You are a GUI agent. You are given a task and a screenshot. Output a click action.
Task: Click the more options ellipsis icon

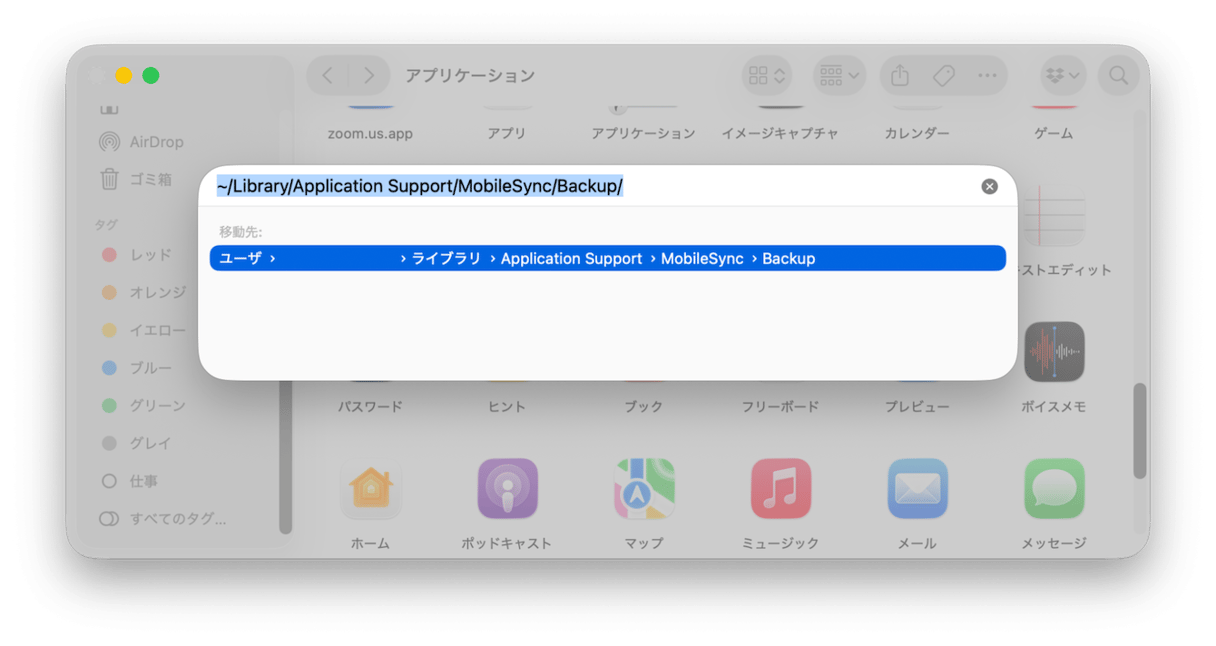tap(988, 75)
